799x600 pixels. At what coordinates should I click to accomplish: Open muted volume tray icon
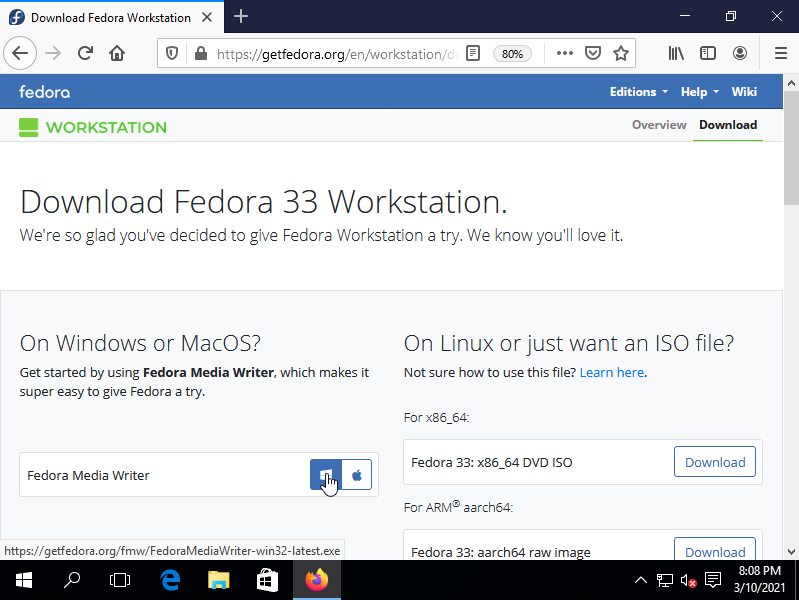(x=688, y=580)
